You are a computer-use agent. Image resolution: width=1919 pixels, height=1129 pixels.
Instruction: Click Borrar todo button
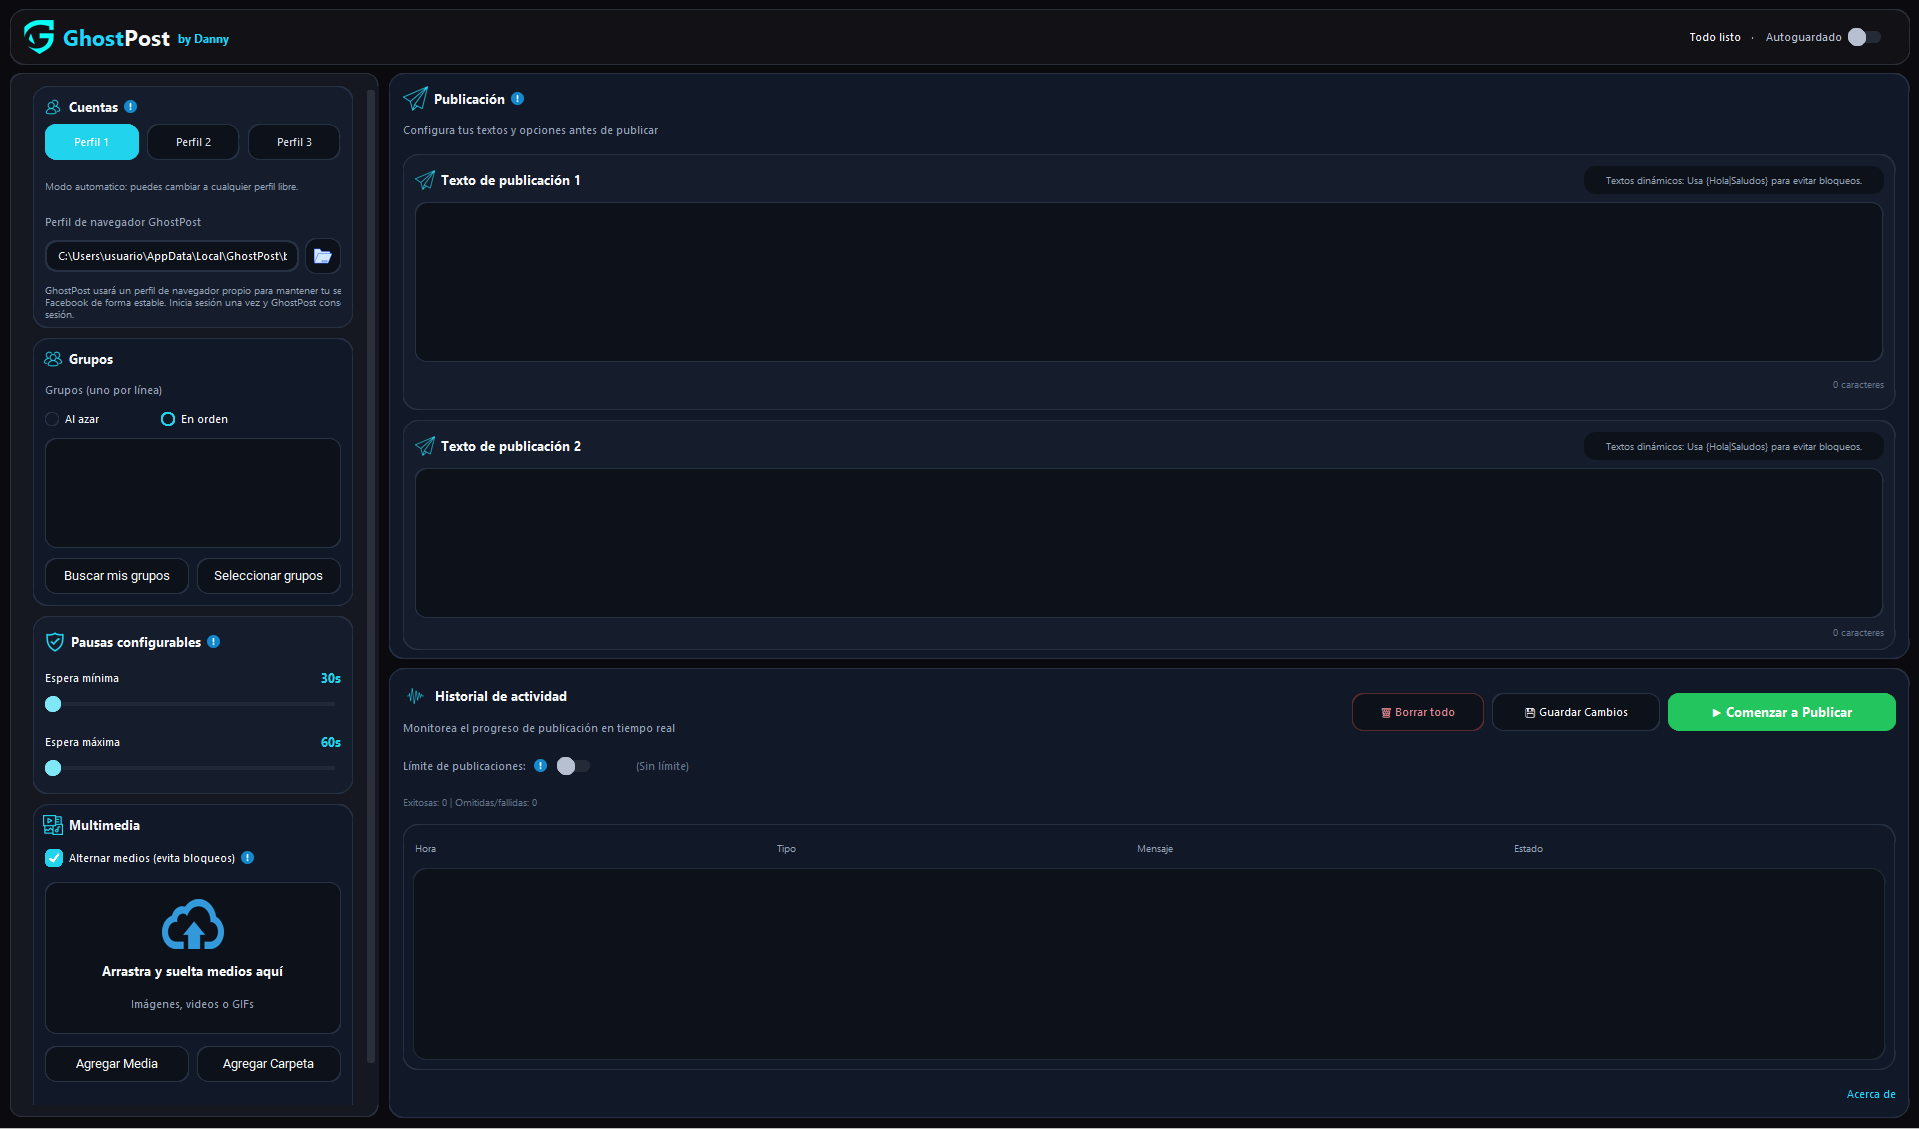point(1417,712)
